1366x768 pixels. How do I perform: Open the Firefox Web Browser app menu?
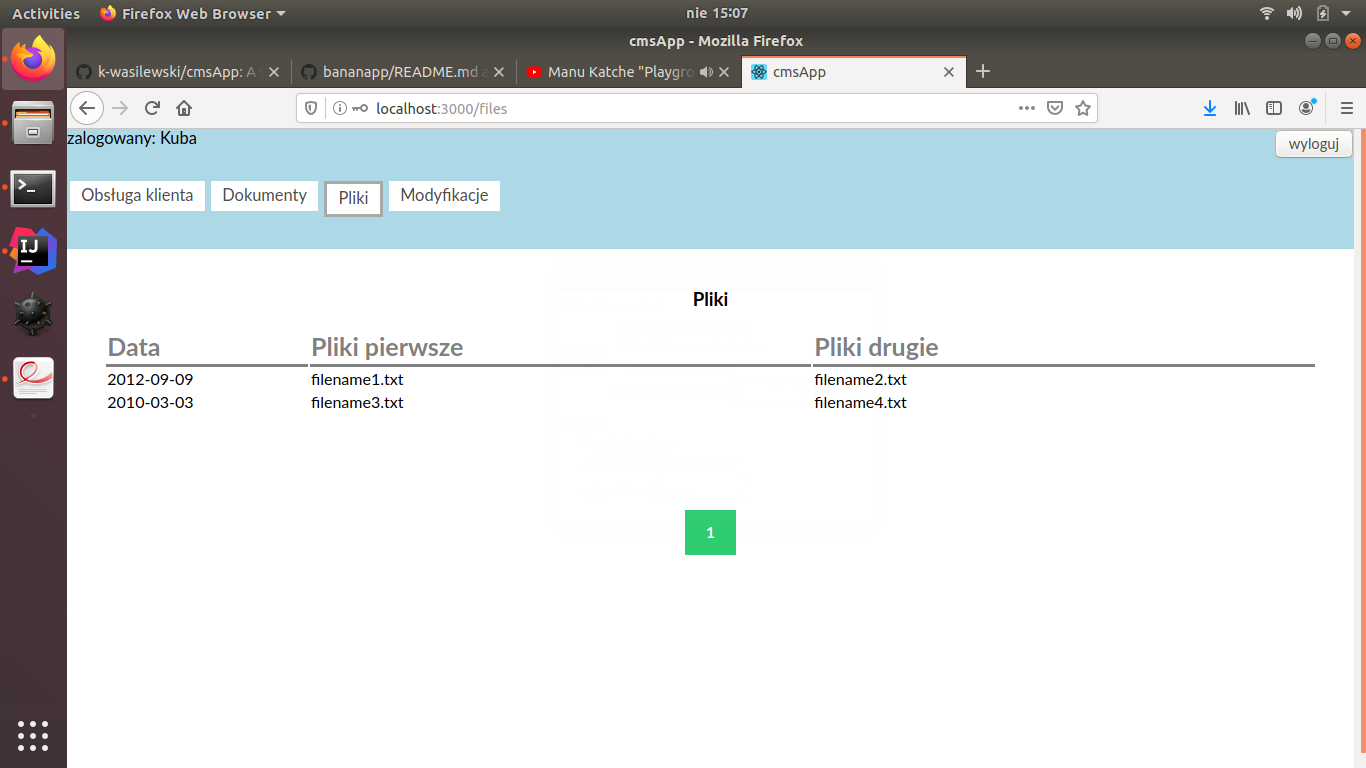[x=192, y=13]
